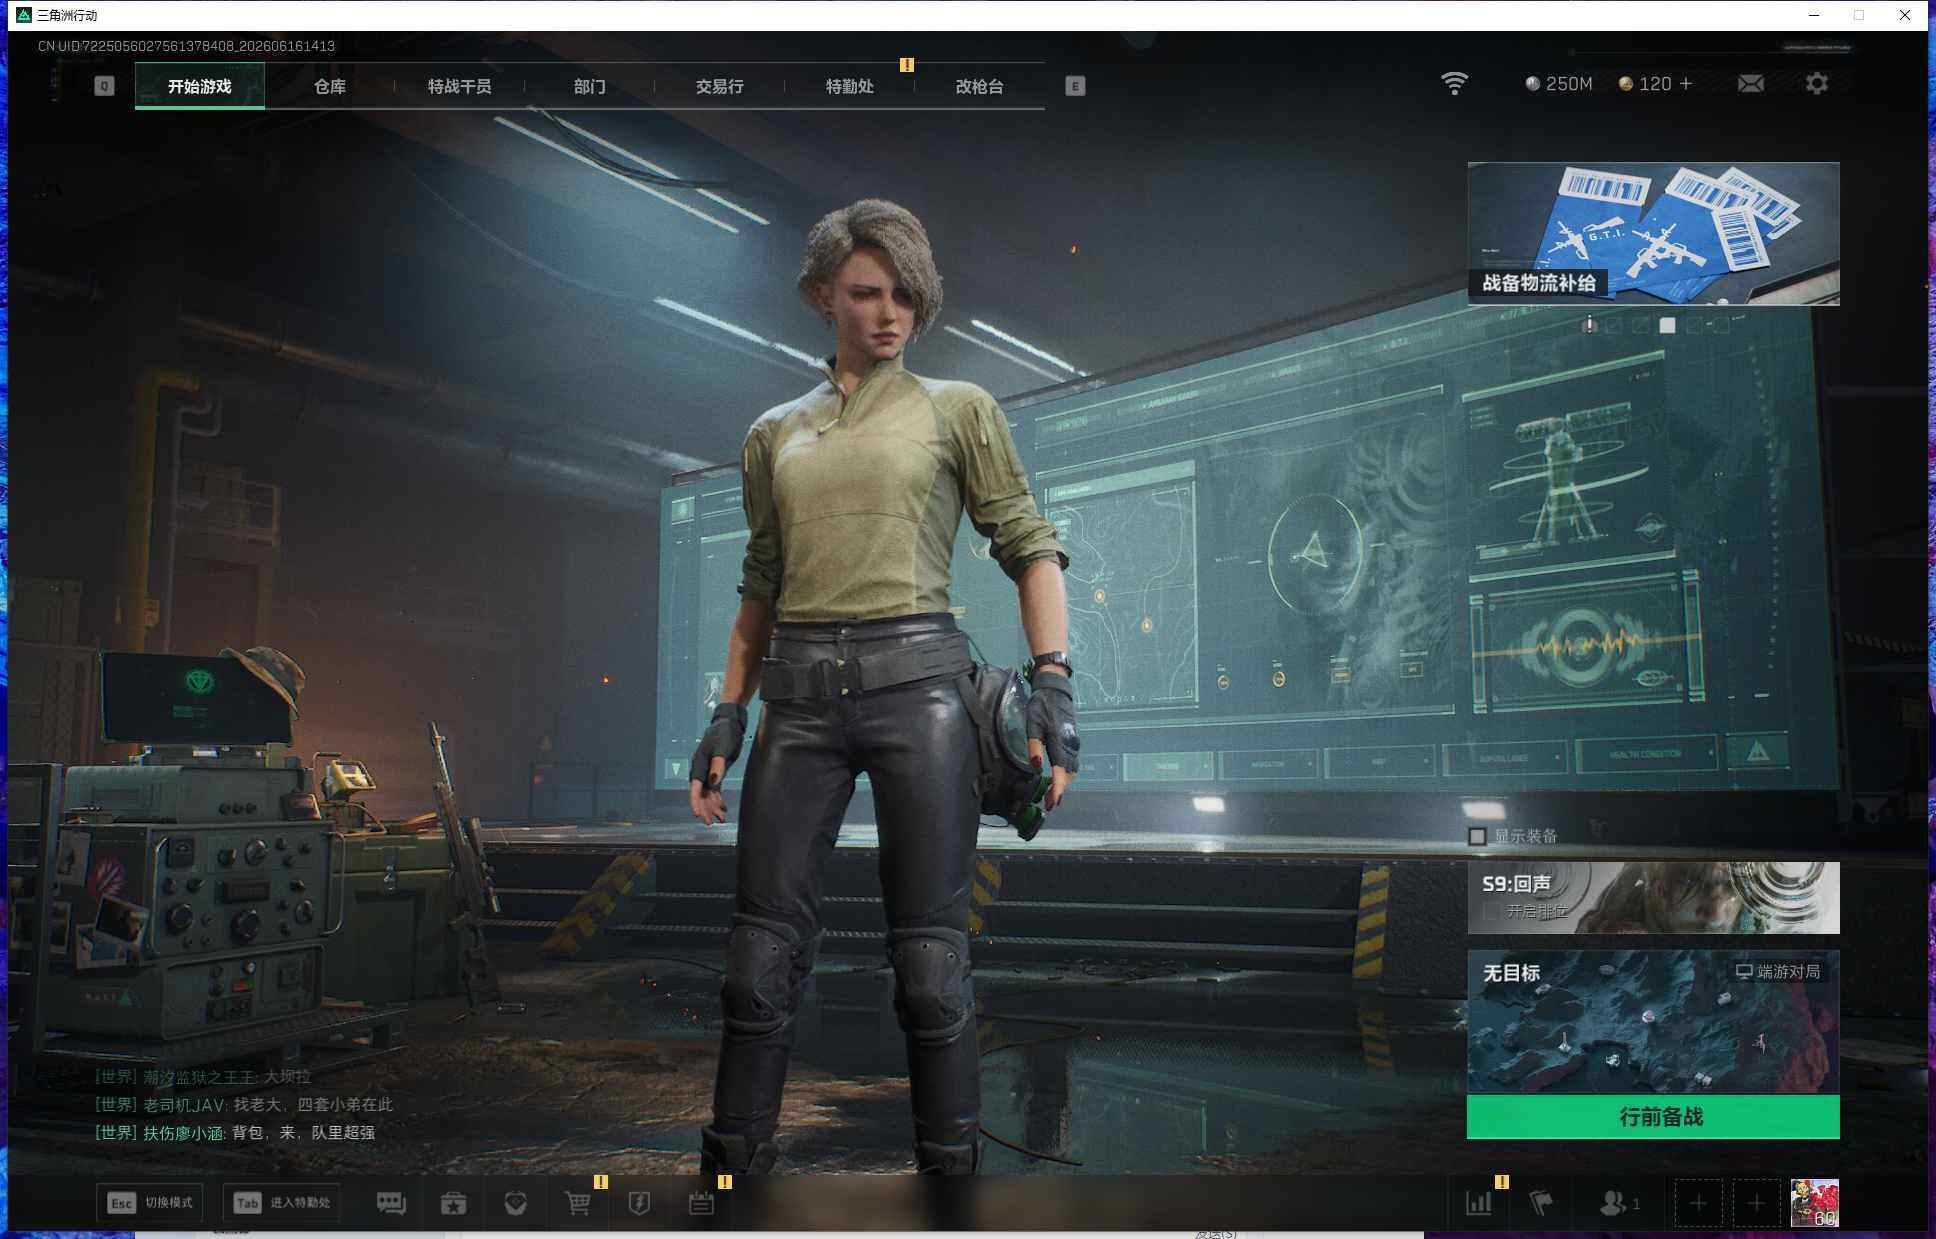Open the bar chart statistics icon
1936x1239 pixels.
coord(1479,1203)
